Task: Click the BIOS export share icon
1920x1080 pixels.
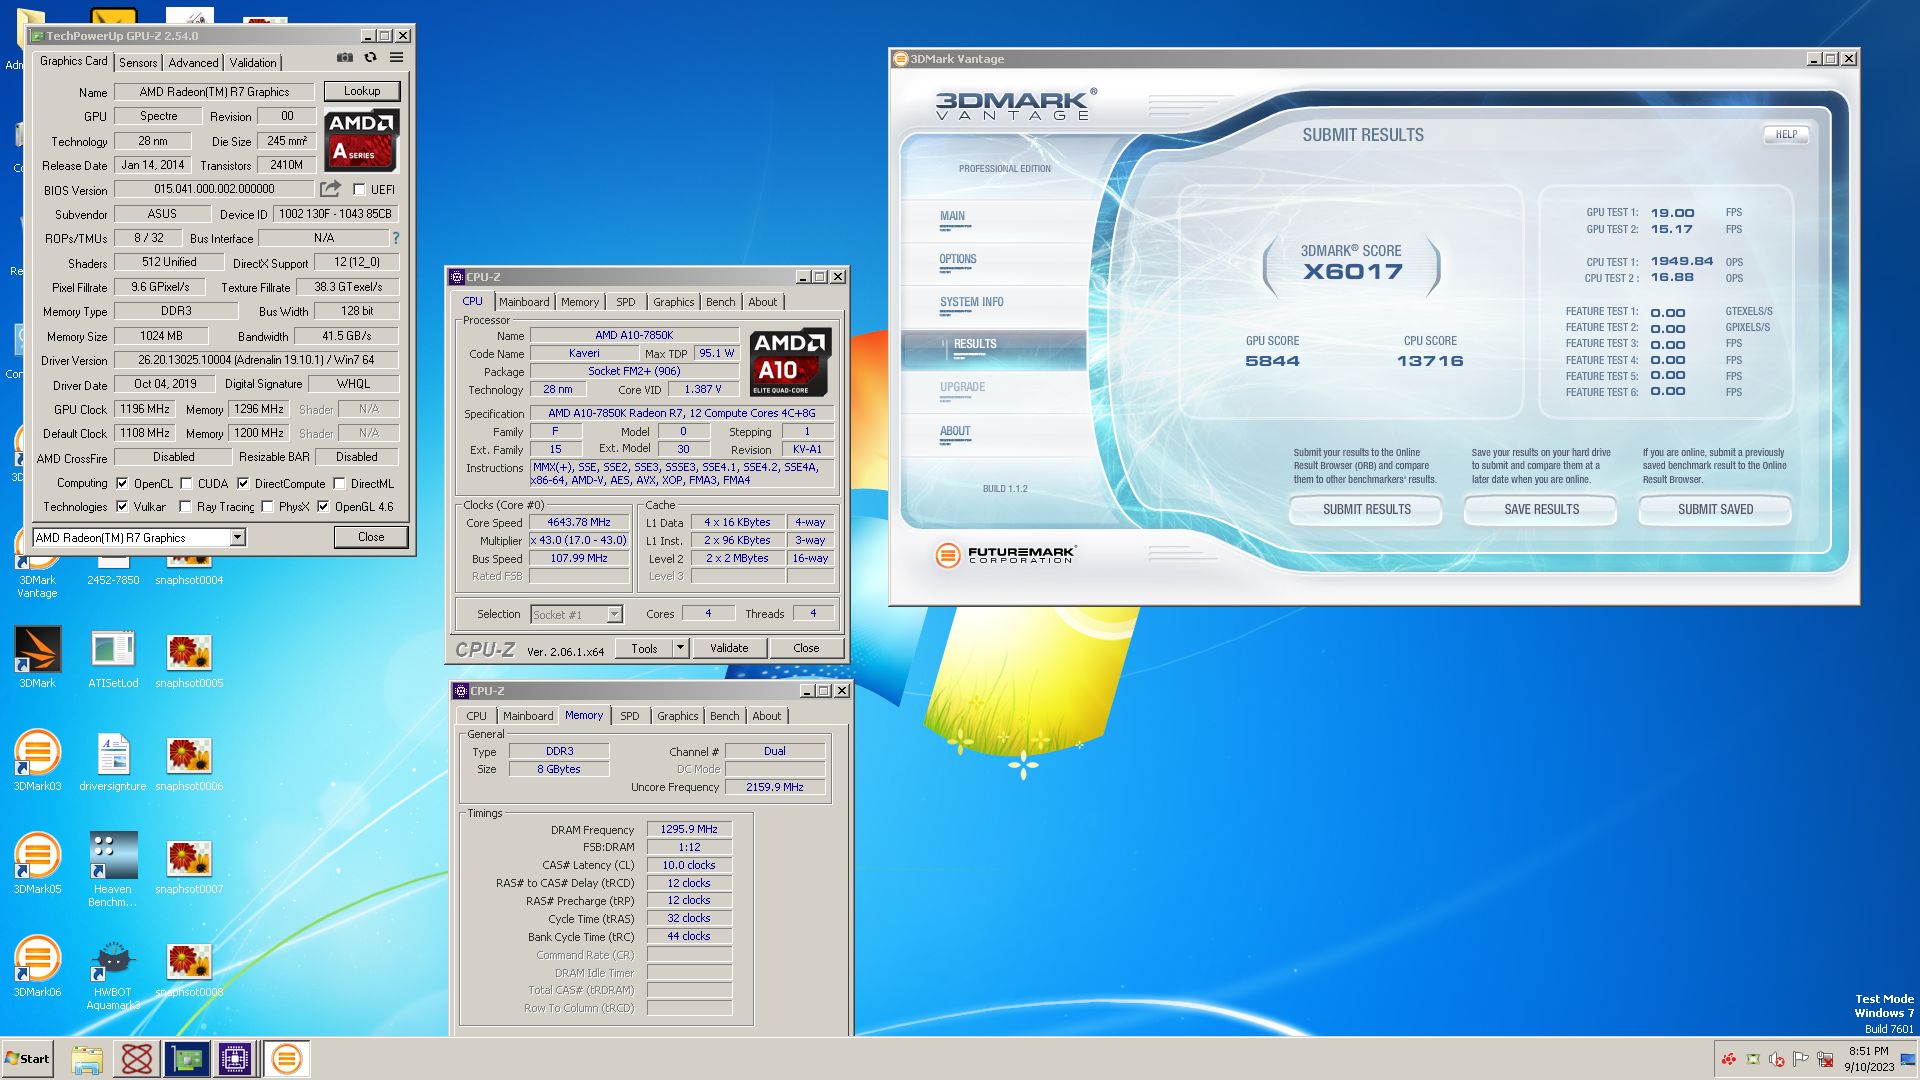Action: click(x=330, y=188)
